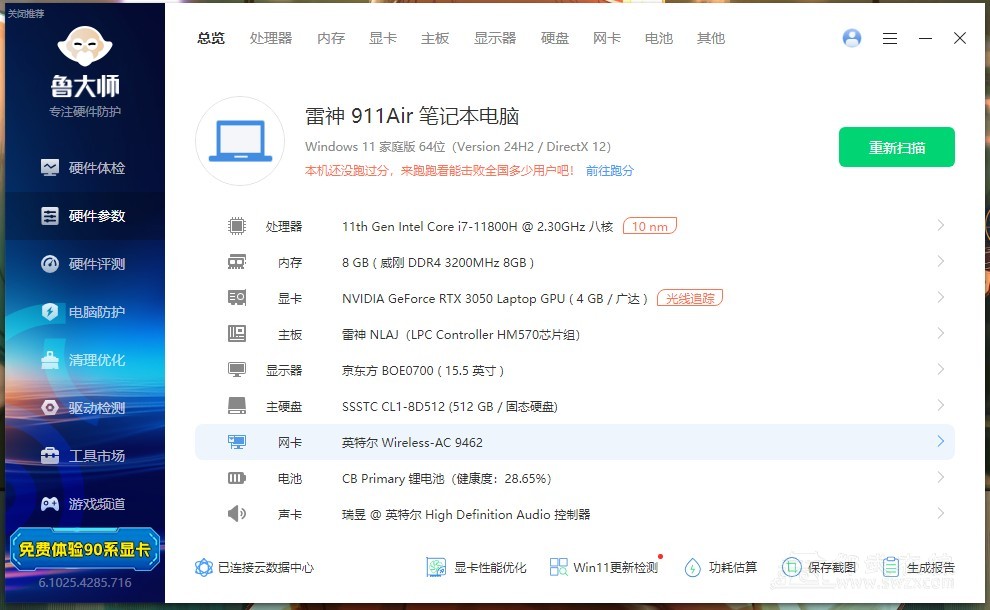
Task: Click Win11更新检测 at the bottom
Action: 604,567
